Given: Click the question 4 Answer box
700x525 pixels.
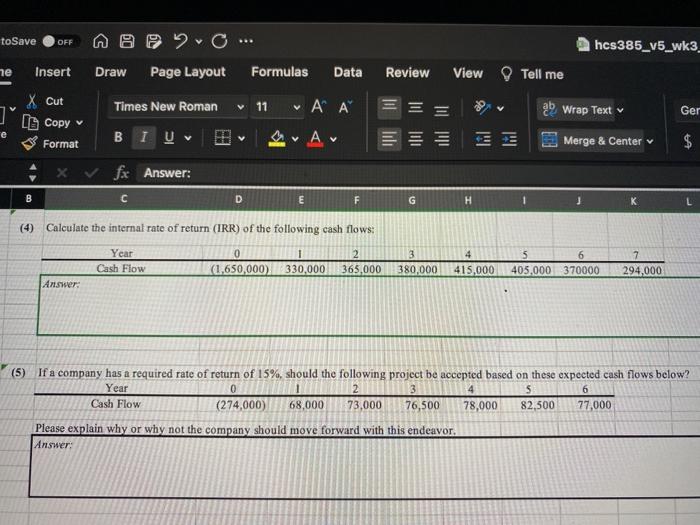Looking at the screenshot, I should [368, 306].
